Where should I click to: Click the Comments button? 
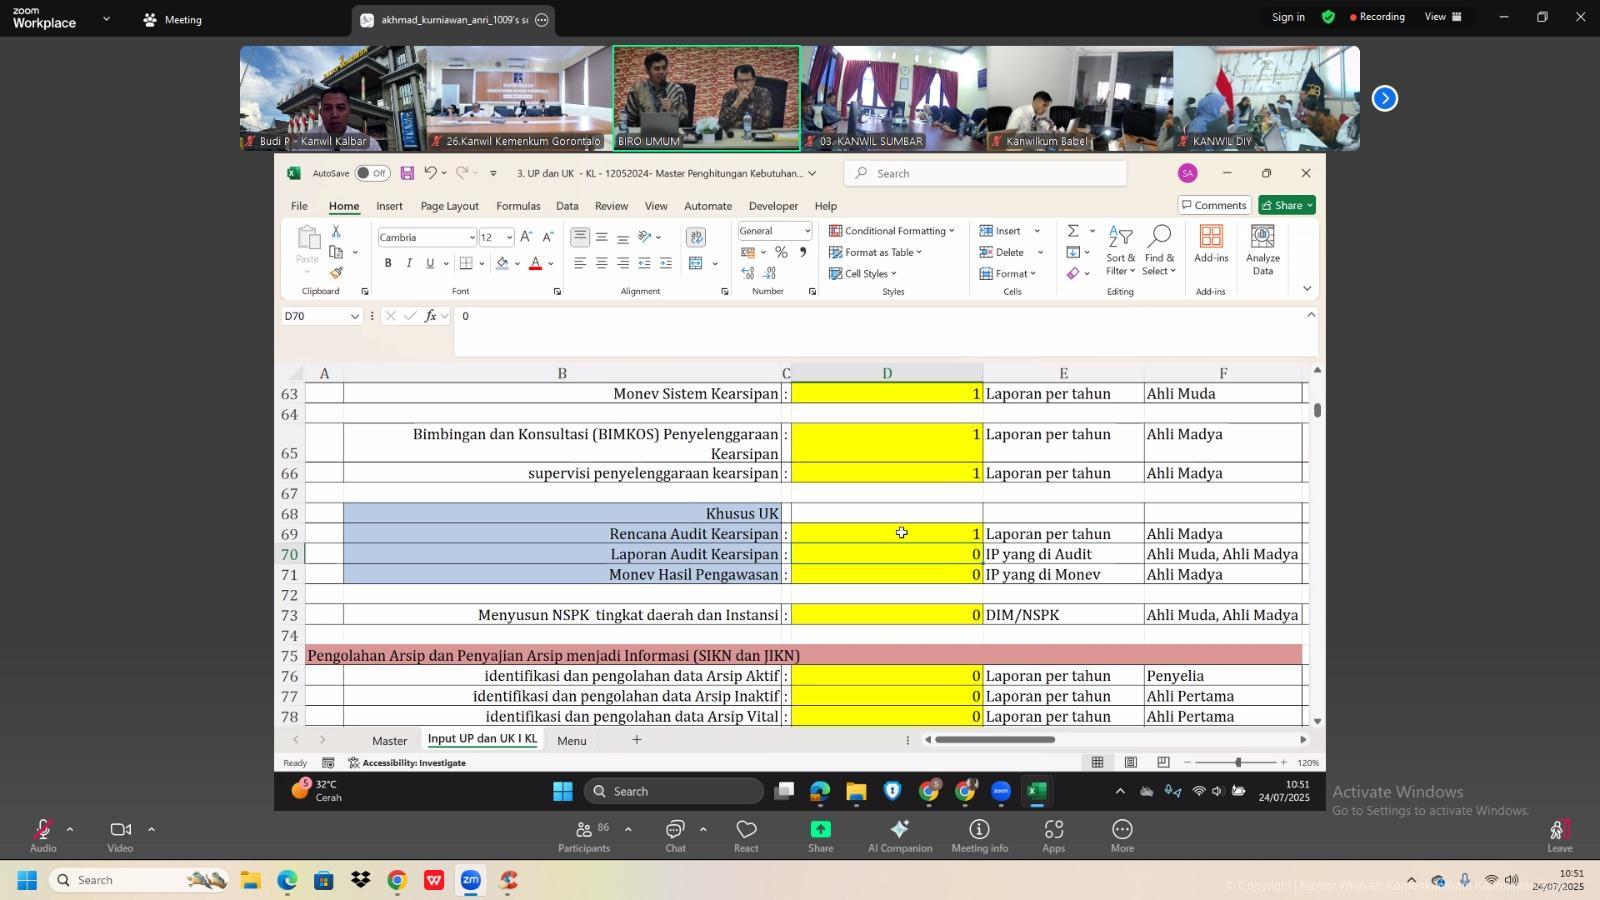tap(1213, 205)
